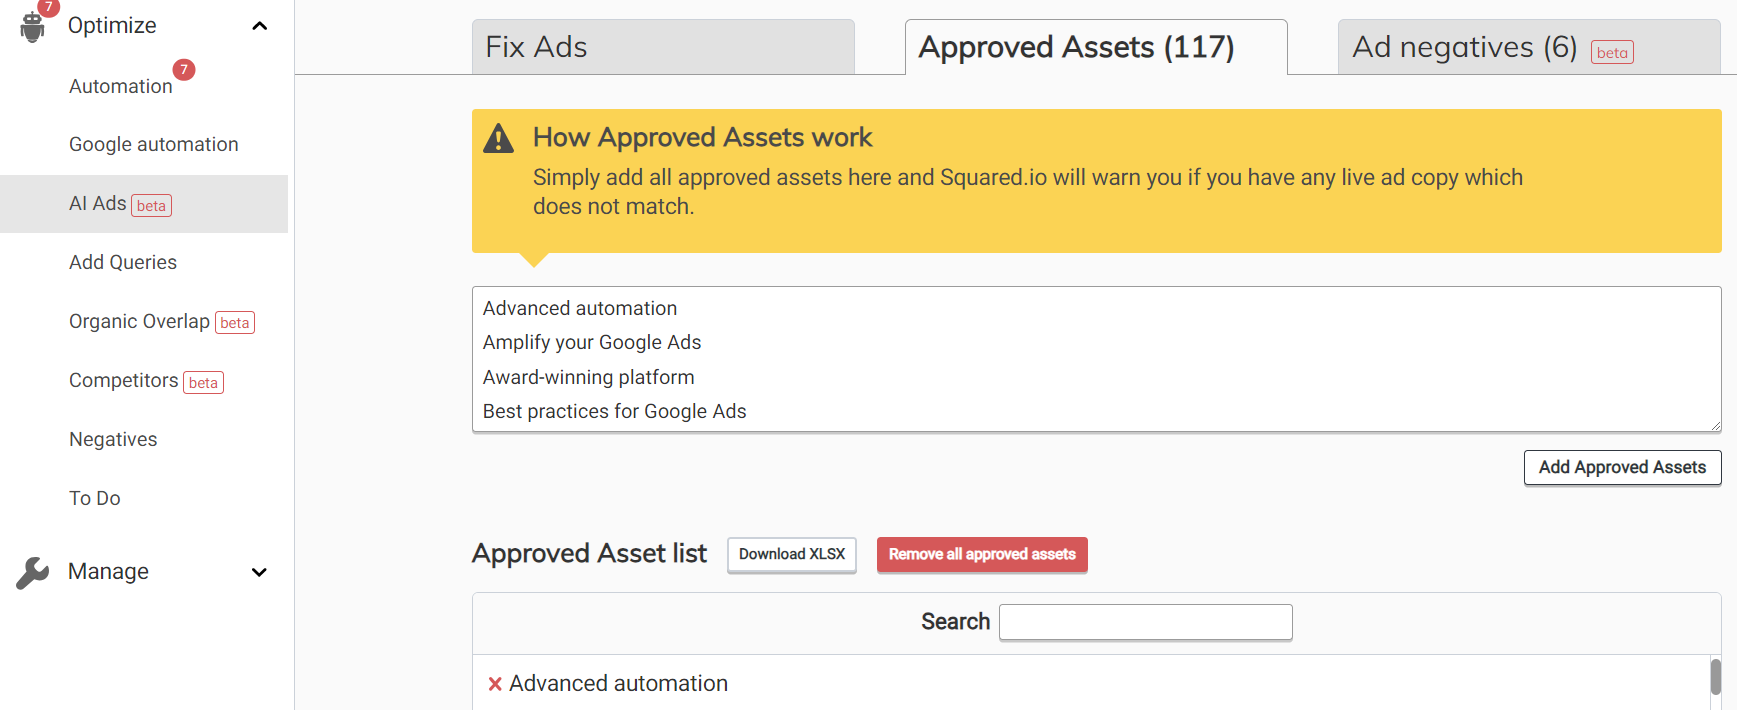Switch to the Fix Ads tab
The width and height of the screenshot is (1737, 711).
(x=662, y=47)
